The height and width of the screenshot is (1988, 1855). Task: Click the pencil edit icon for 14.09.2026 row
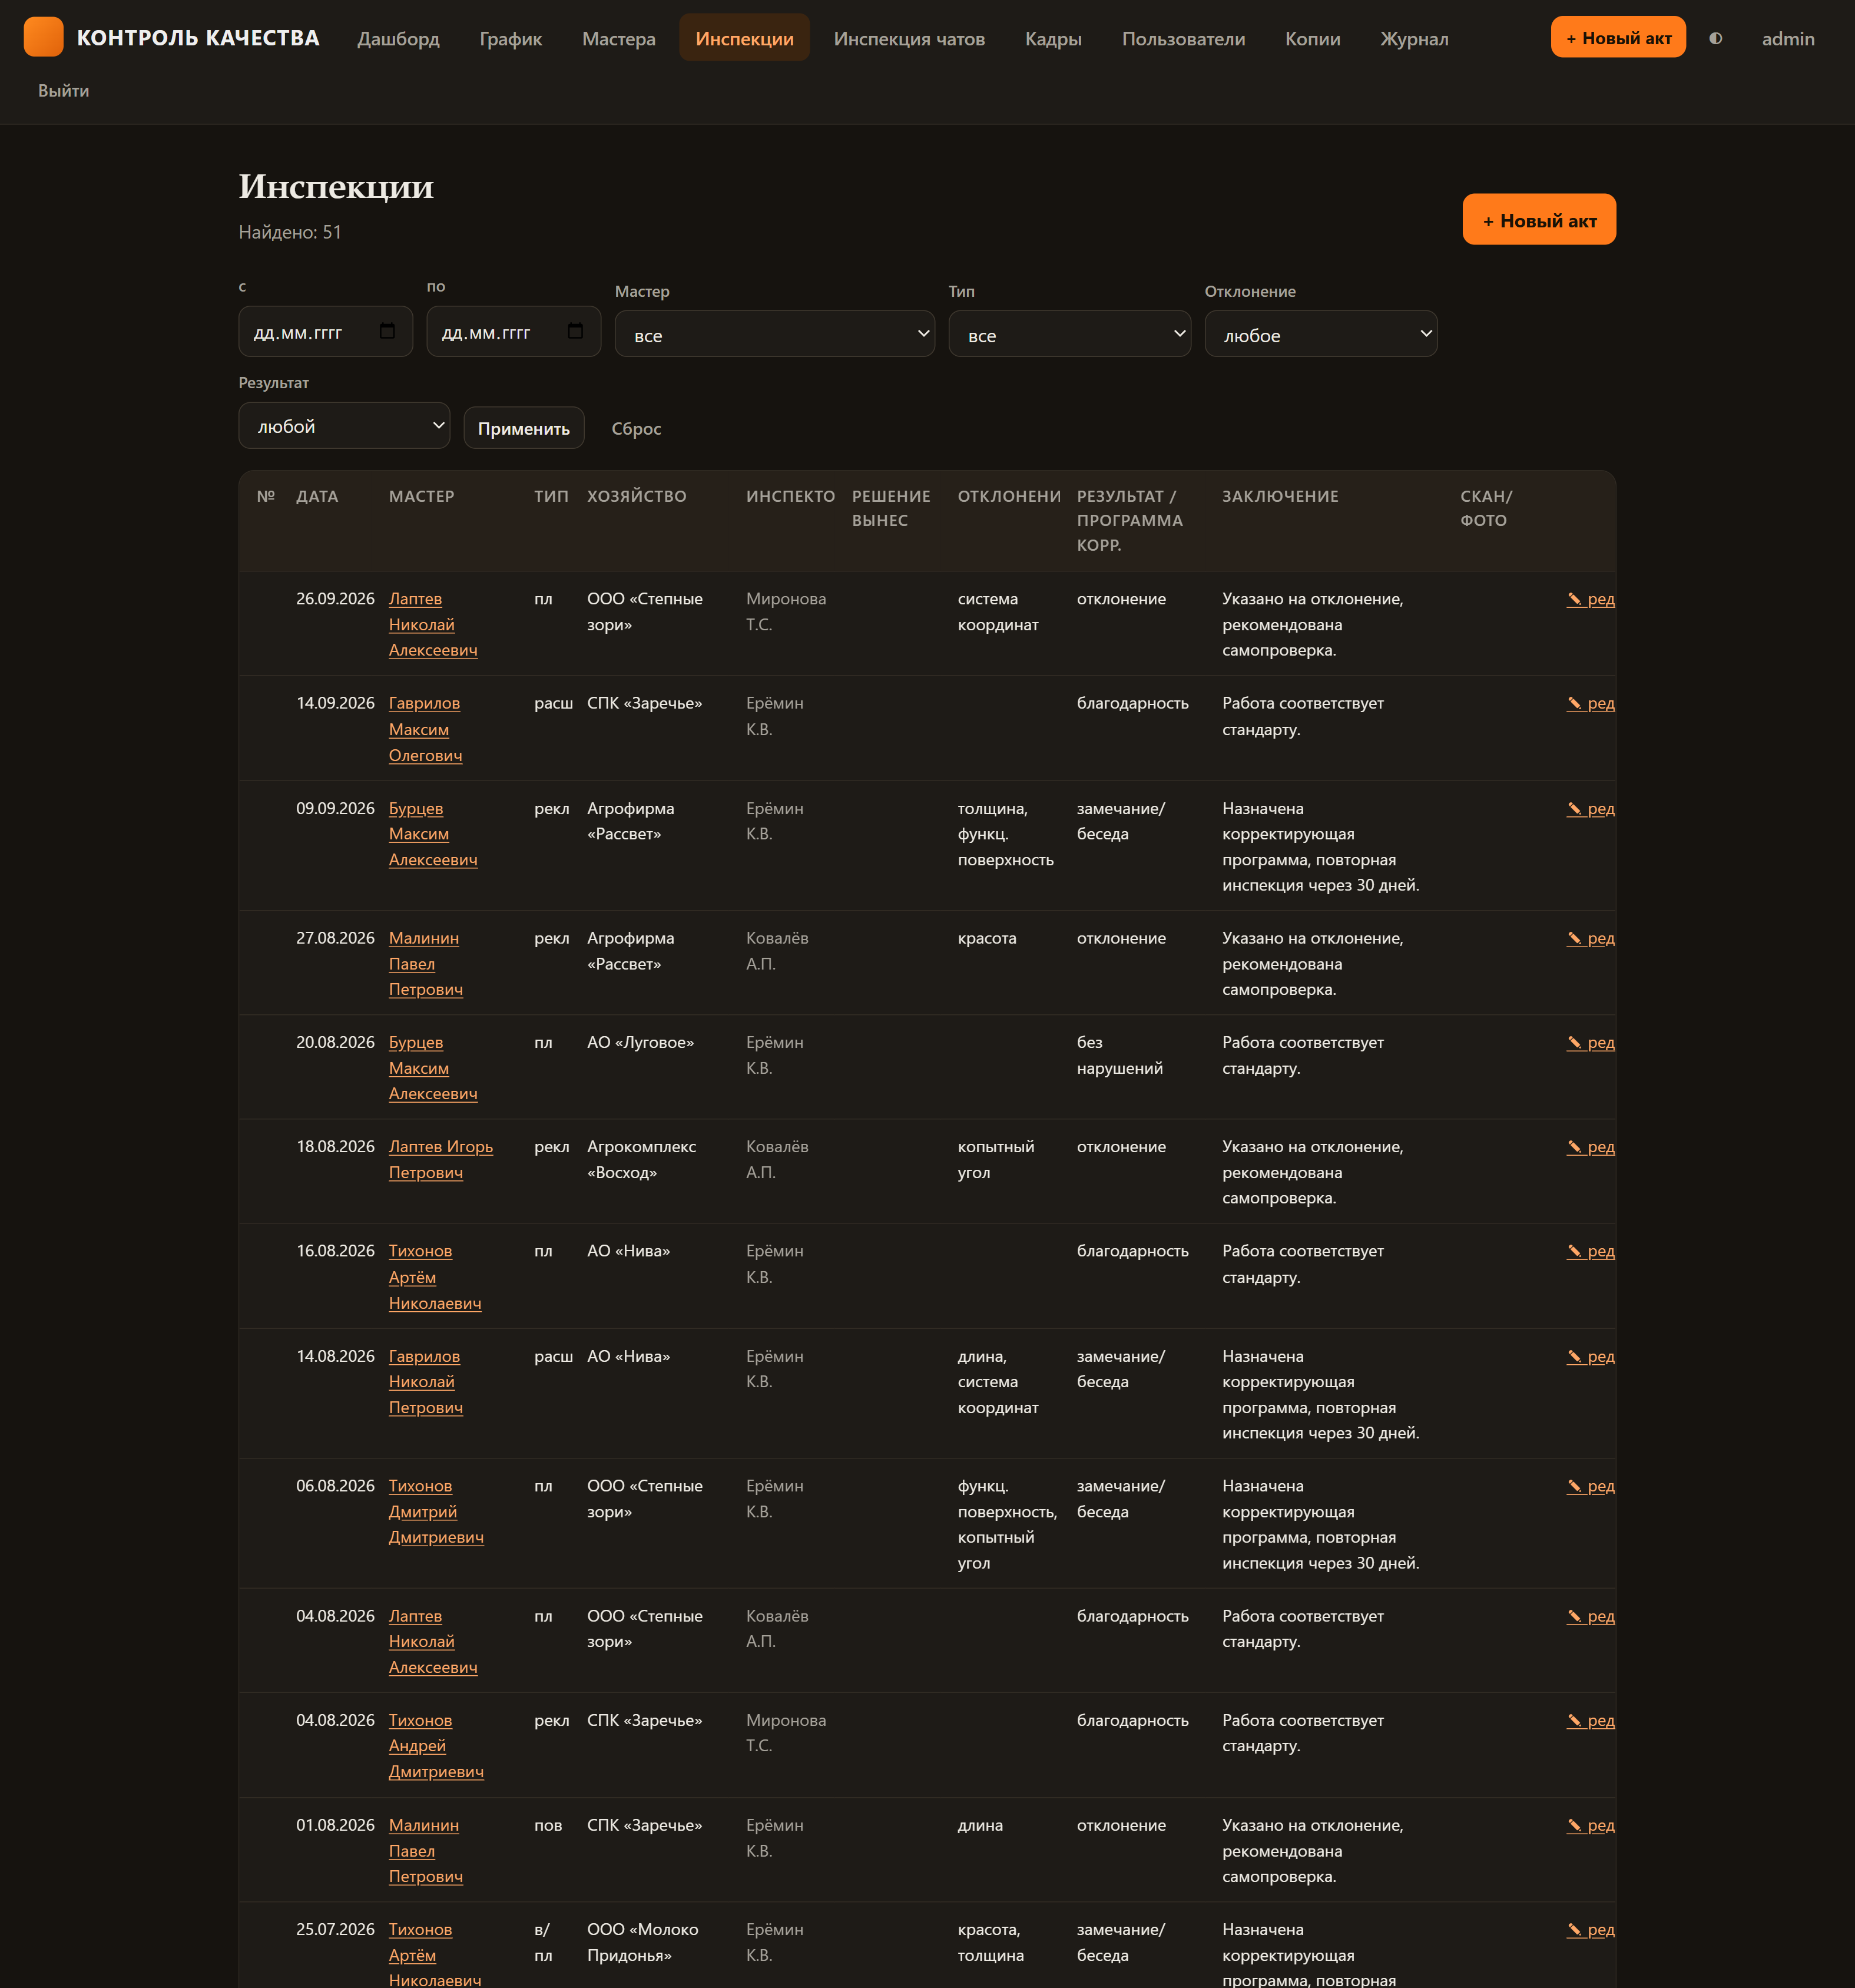pyautogui.click(x=1575, y=703)
